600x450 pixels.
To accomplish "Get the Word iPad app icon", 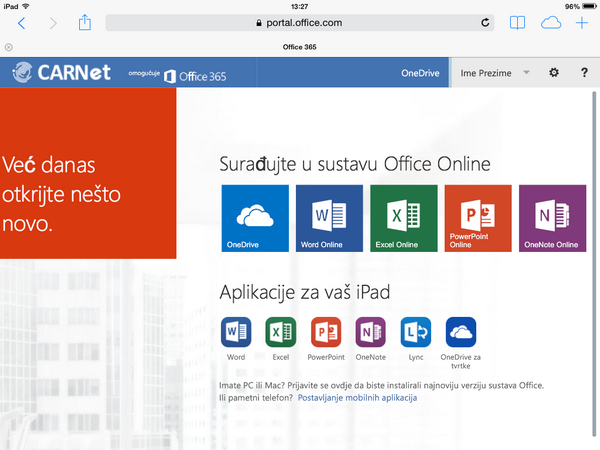I will click(236, 332).
